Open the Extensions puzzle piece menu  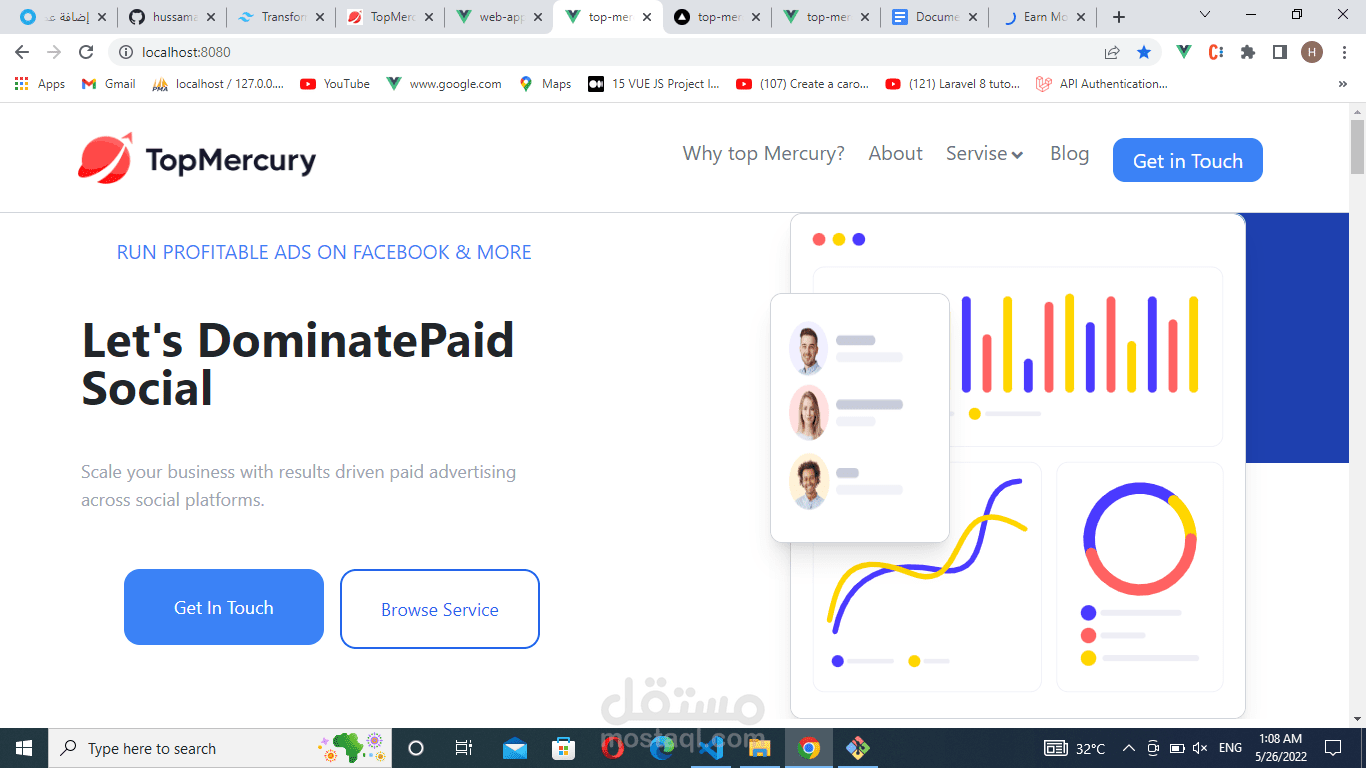pyautogui.click(x=1248, y=52)
